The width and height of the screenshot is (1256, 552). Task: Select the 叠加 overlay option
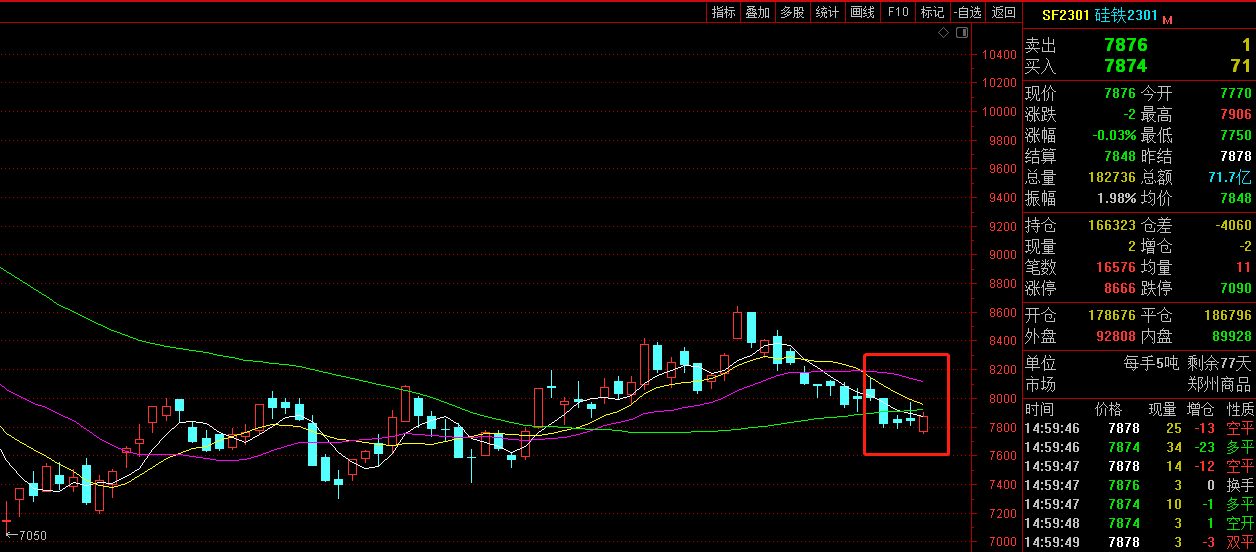757,12
